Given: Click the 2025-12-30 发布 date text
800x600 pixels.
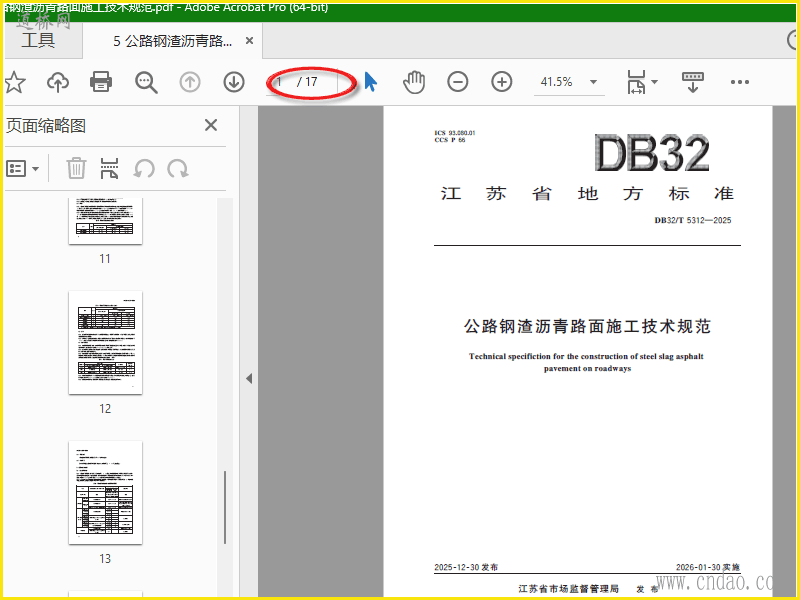Looking at the screenshot, I should click(466, 567).
